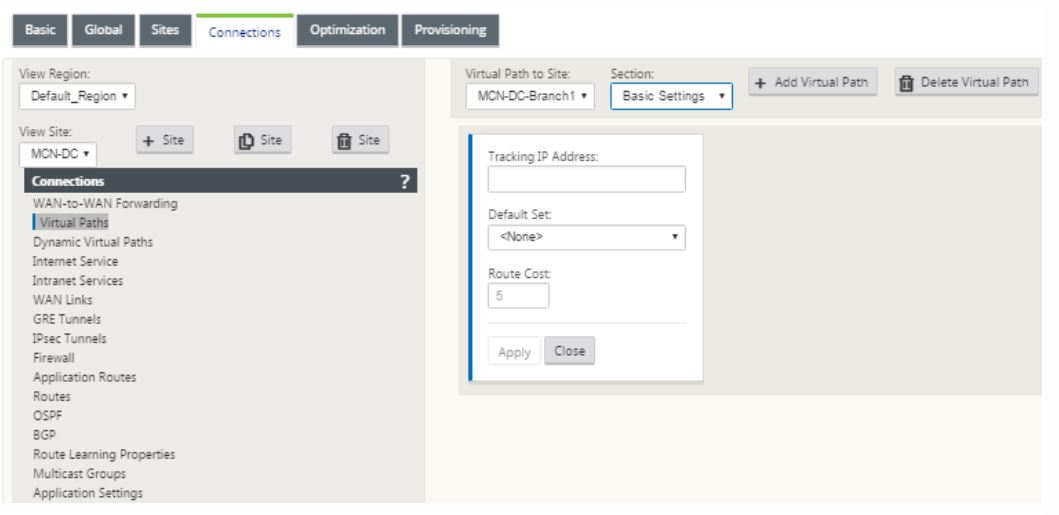This screenshot has height=515, width=1059.
Task: Clone the site with copy Site button
Action: click(262, 140)
